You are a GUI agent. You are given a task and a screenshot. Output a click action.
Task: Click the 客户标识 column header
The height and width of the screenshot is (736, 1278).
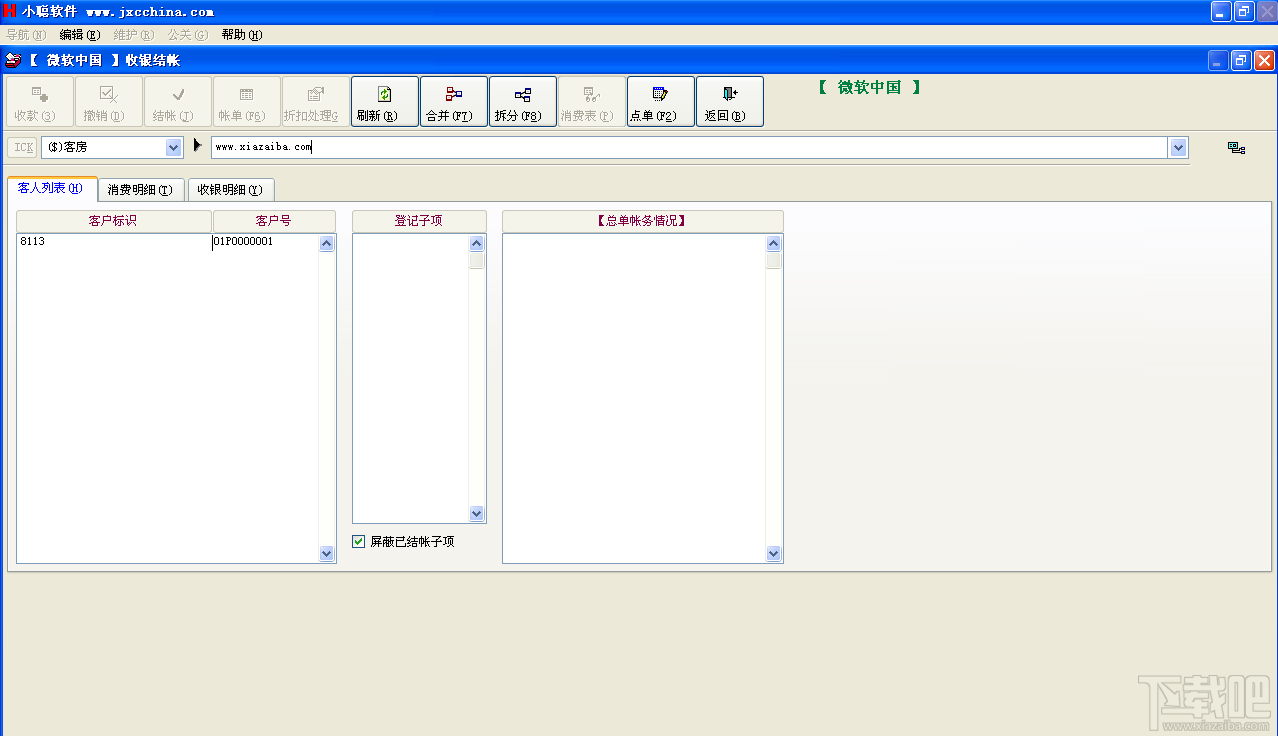114,221
